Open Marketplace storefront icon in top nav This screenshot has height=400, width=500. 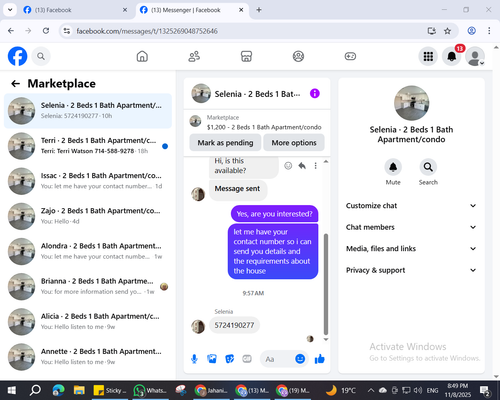click(246, 56)
